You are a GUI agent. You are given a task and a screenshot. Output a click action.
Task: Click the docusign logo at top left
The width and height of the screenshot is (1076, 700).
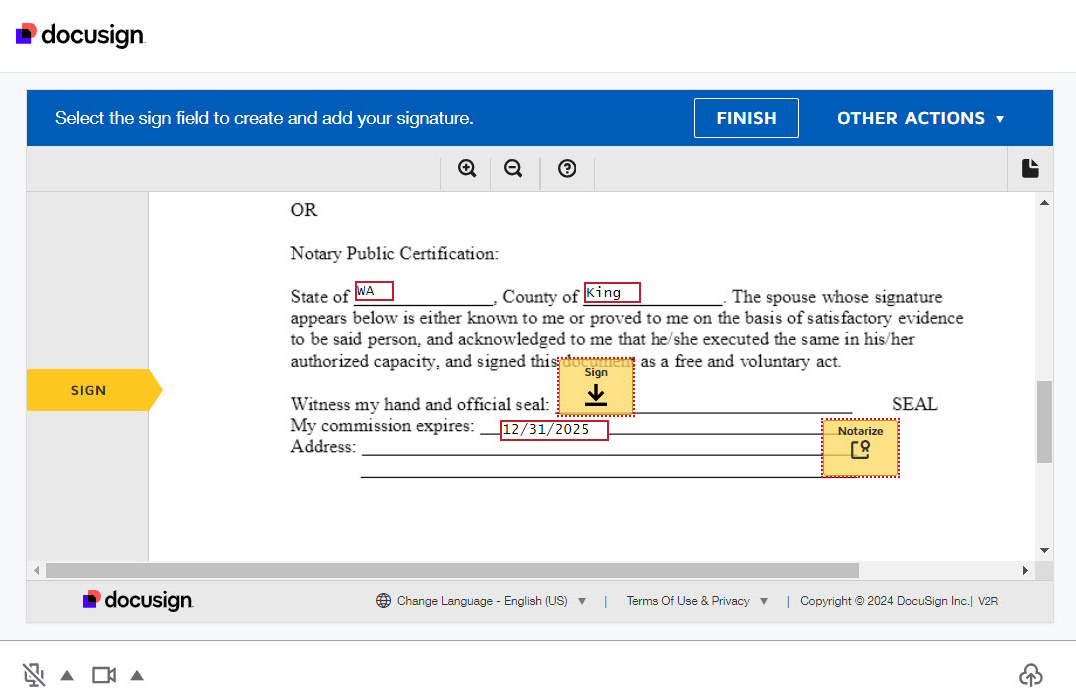tap(80, 33)
